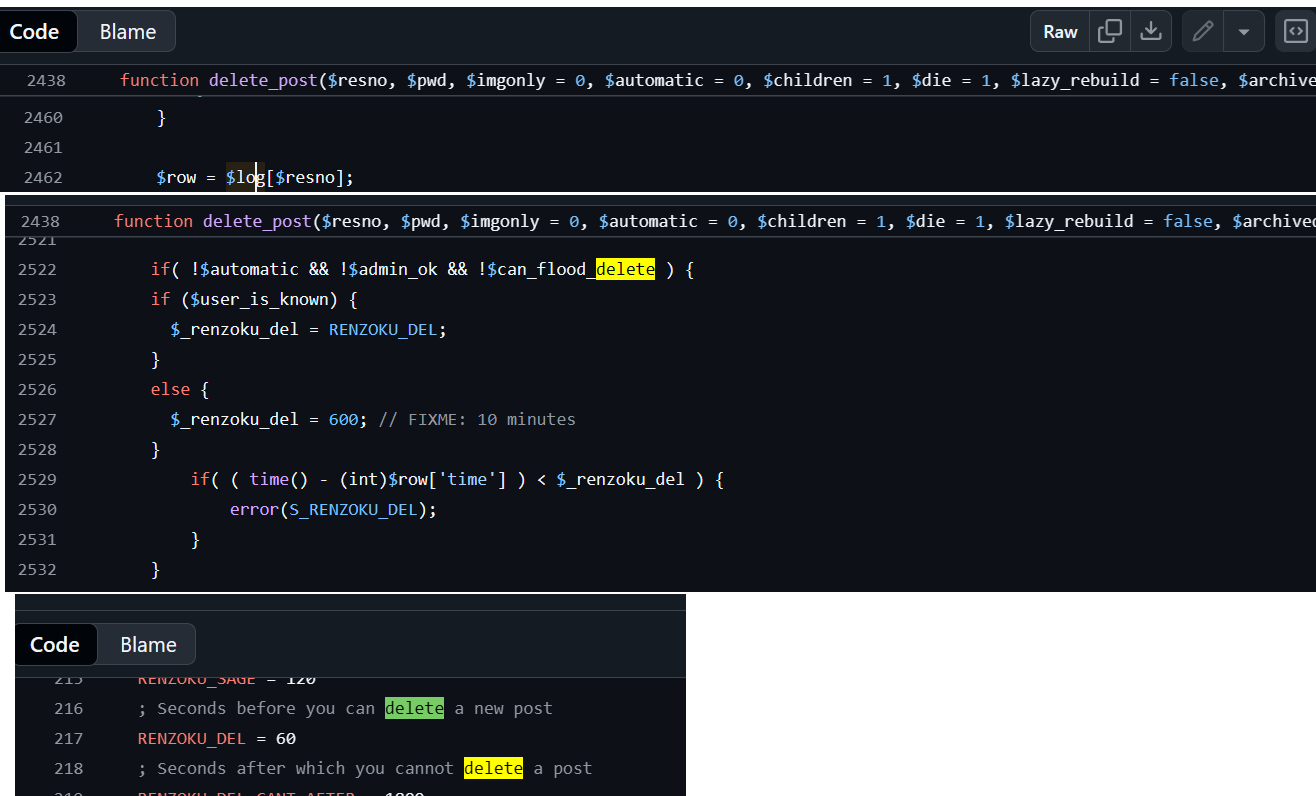1316x796 pixels.
Task: Edit this file with the pencil icon
Action: [1203, 32]
